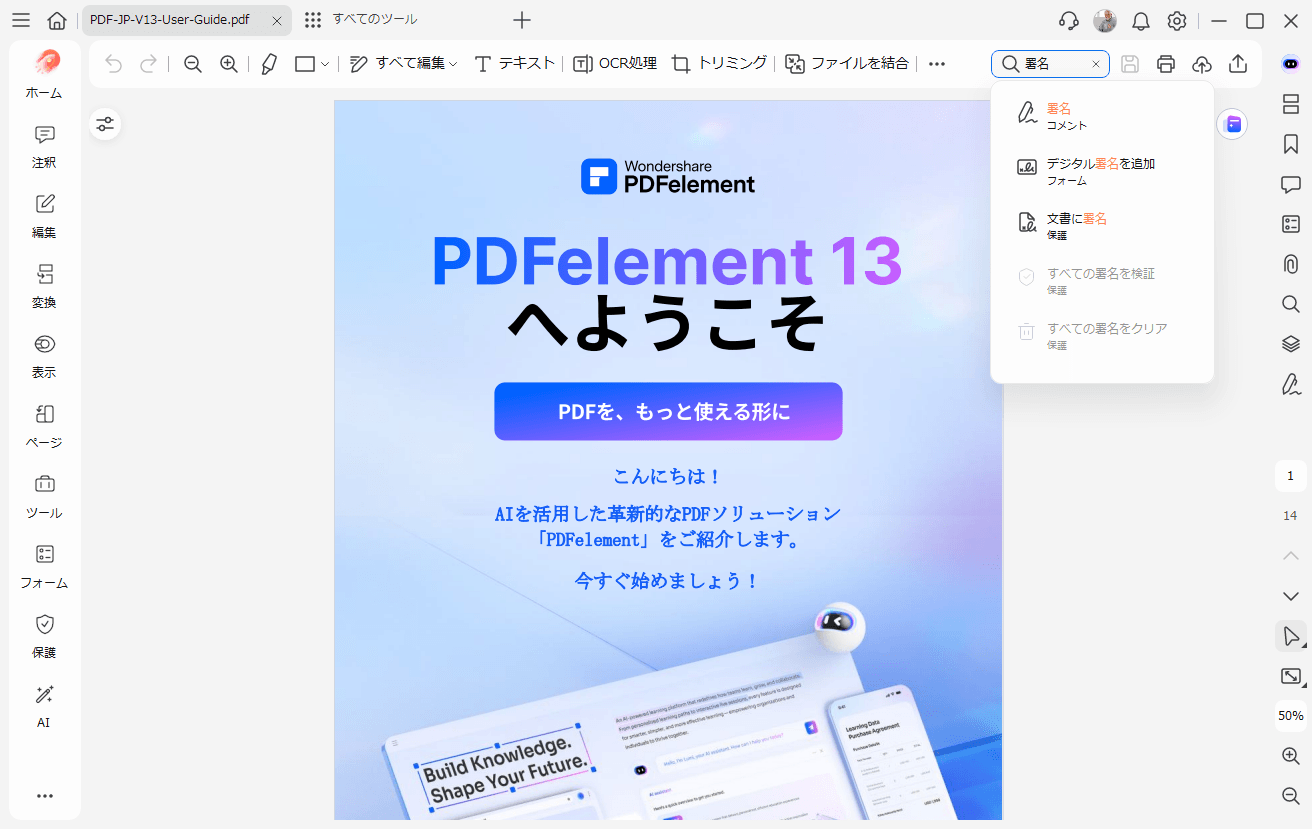The width and height of the screenshot is (1312, 829).
Task: Show more sidebar items with the ellipsis
Action: (x=44, y=796)
